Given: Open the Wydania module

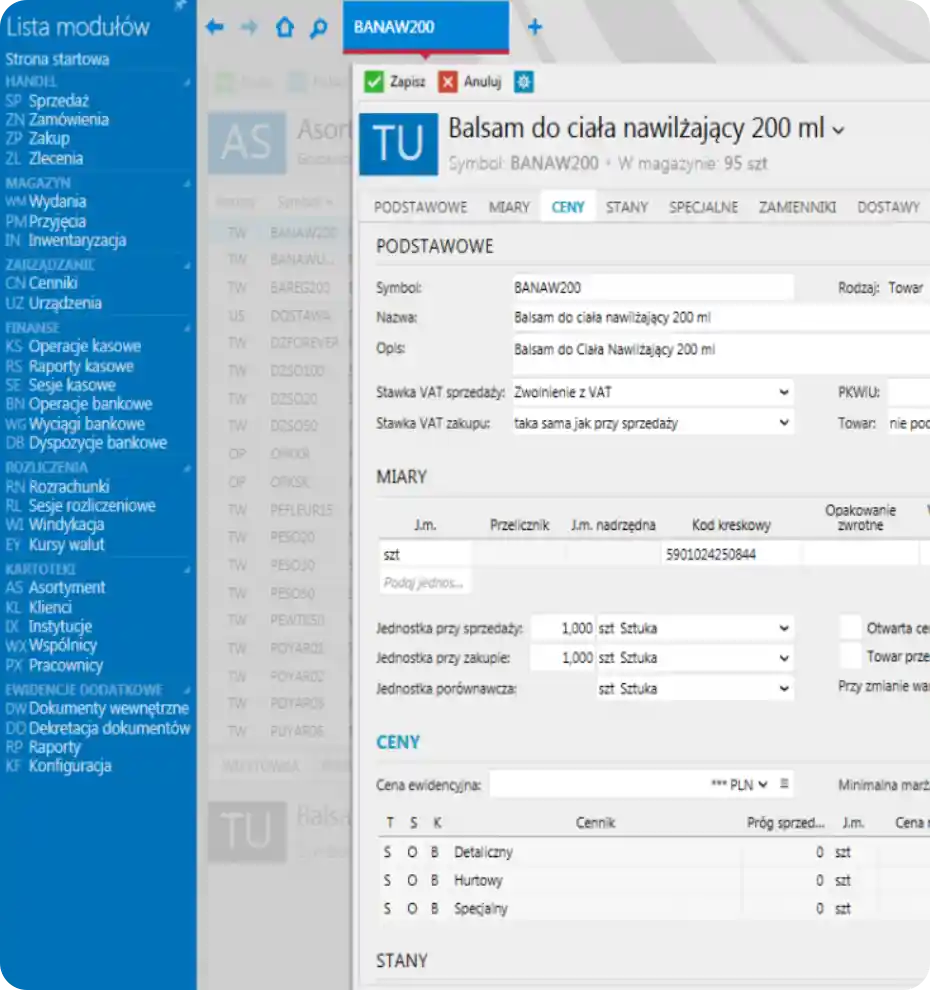Looking at the screenshot, I should 57,201.
